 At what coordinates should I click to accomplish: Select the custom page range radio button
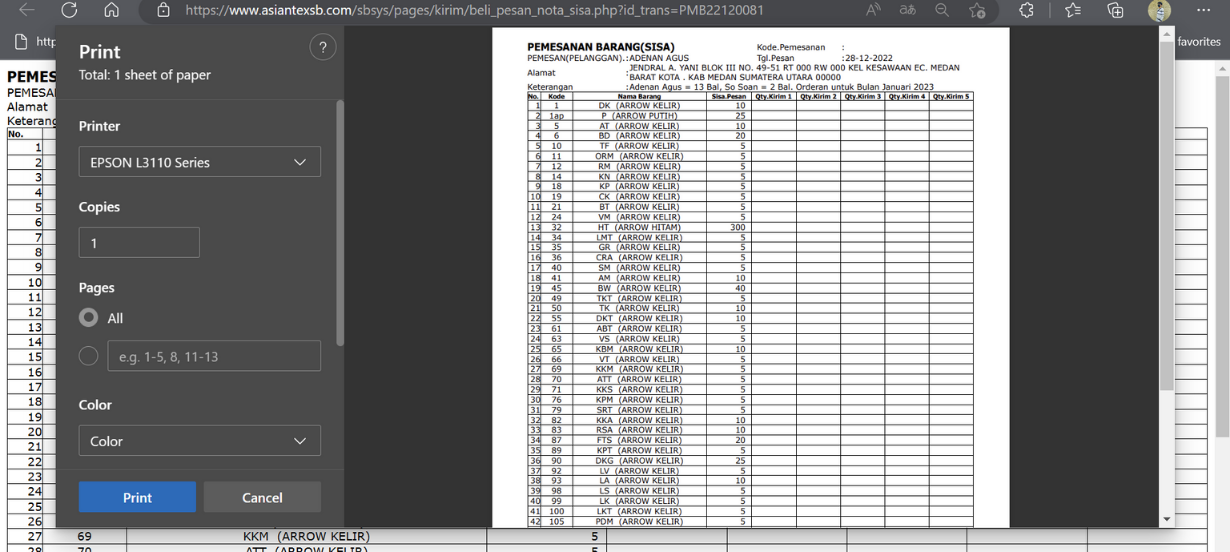[89, 356]
